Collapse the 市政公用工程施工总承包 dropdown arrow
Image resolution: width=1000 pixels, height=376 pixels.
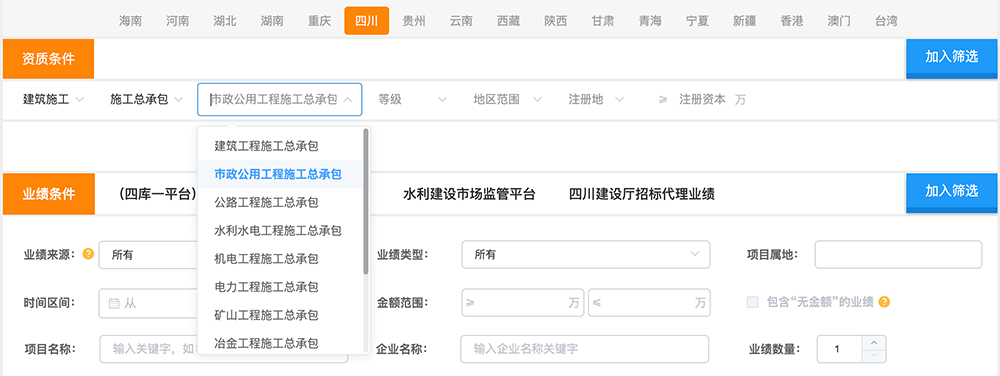point(348,99)
